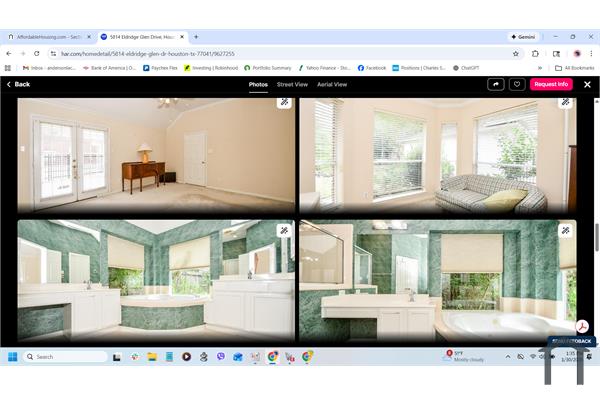Open the Viber icon in the taskbar
The image size is (600, 395).
[221, 357]
